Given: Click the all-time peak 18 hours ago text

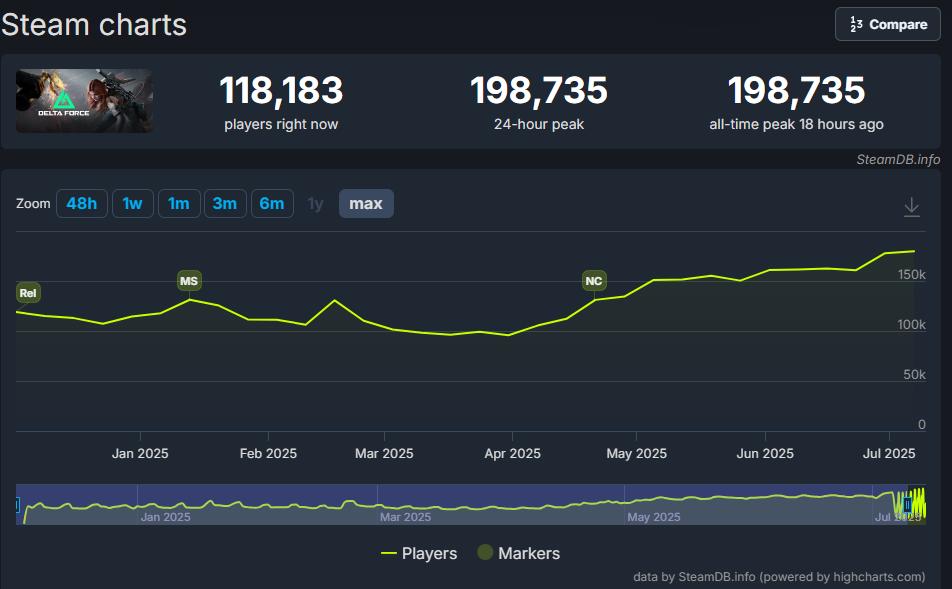Looking at the screenshot, I should click(796, 124).
